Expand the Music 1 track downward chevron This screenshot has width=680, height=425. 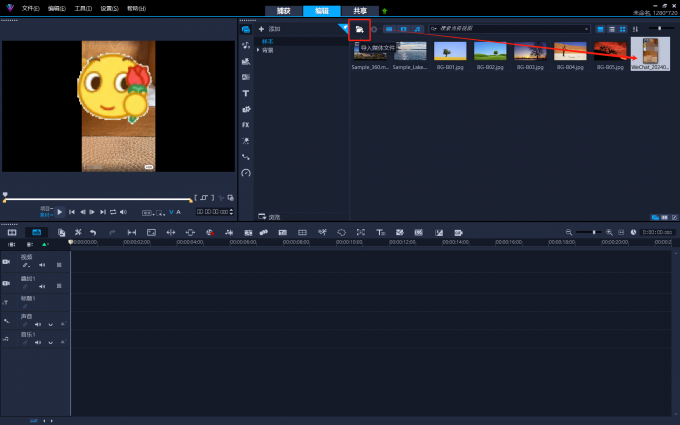pos(50,343)
